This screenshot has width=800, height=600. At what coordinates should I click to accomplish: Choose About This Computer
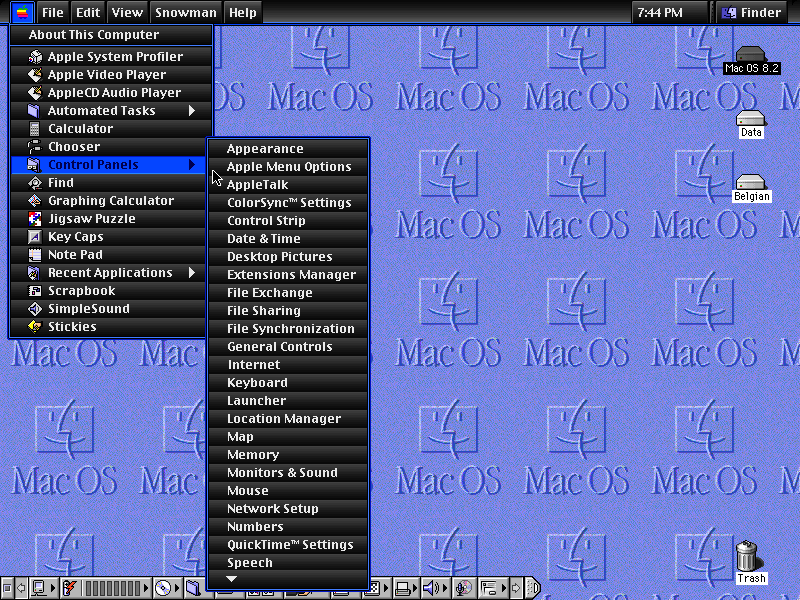click(x=111, y=35)
